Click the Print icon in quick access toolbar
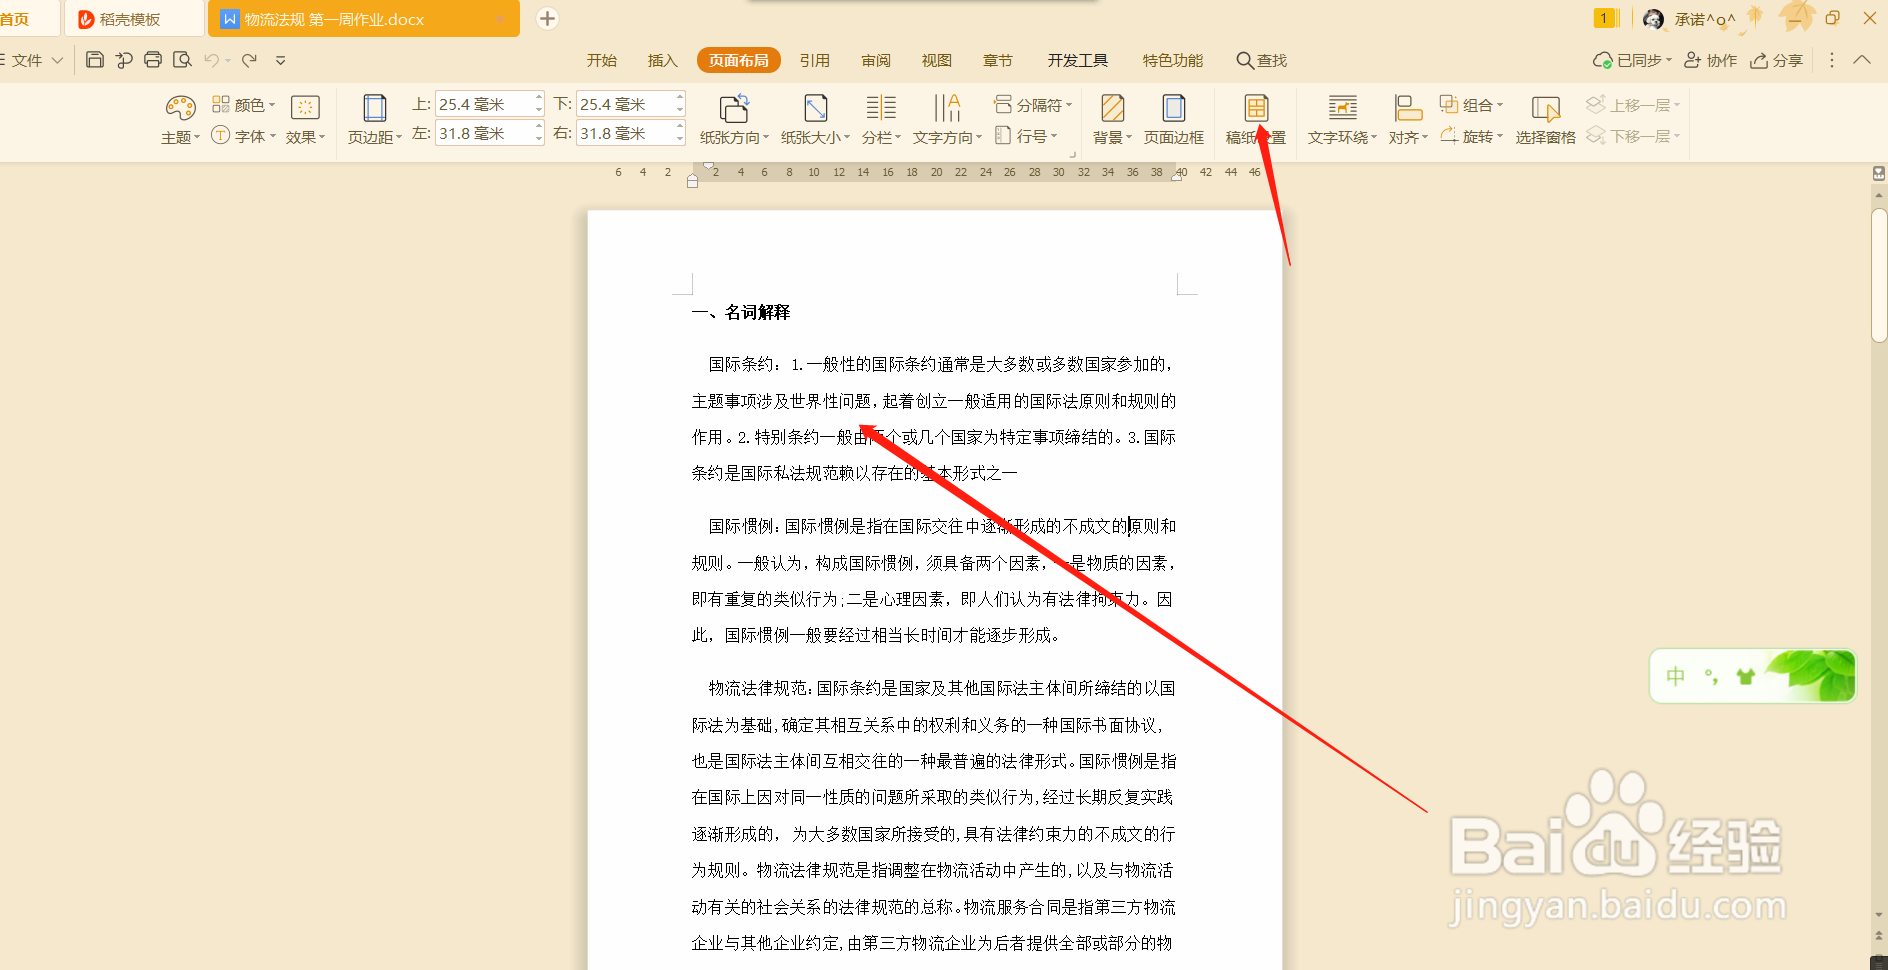This screenshot has width=1888, height=970. (x=153, y=60)
